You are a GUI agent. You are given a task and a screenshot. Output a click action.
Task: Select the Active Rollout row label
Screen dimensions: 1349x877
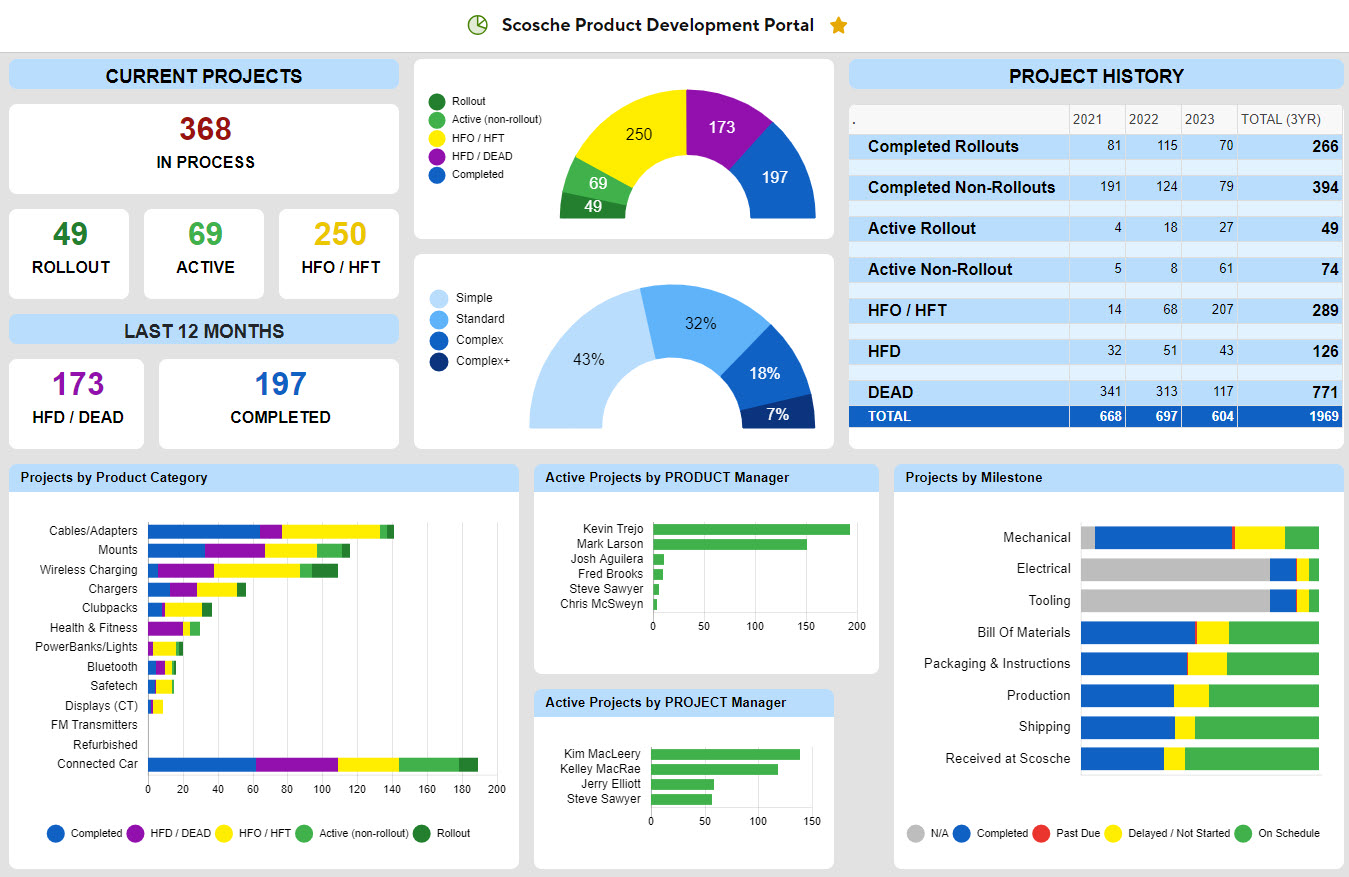click(922, 228)
